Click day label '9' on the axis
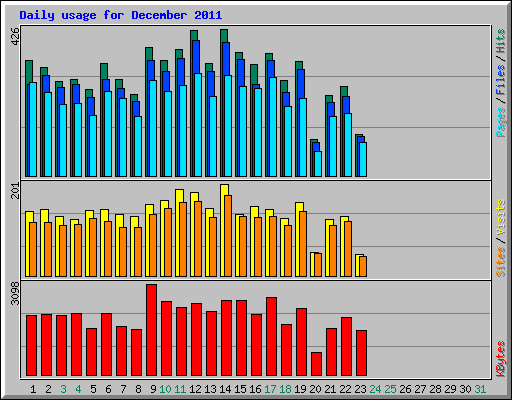This screenshot has width=512, height=400. (x=153, y=389)
